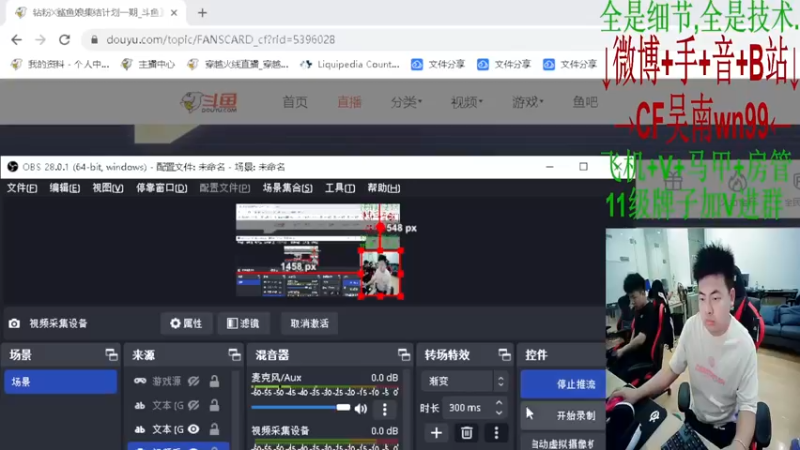
Task: Open 麦克风/Aux options three-dot menu
Action: pyautogui.click(x=385, y=409)
